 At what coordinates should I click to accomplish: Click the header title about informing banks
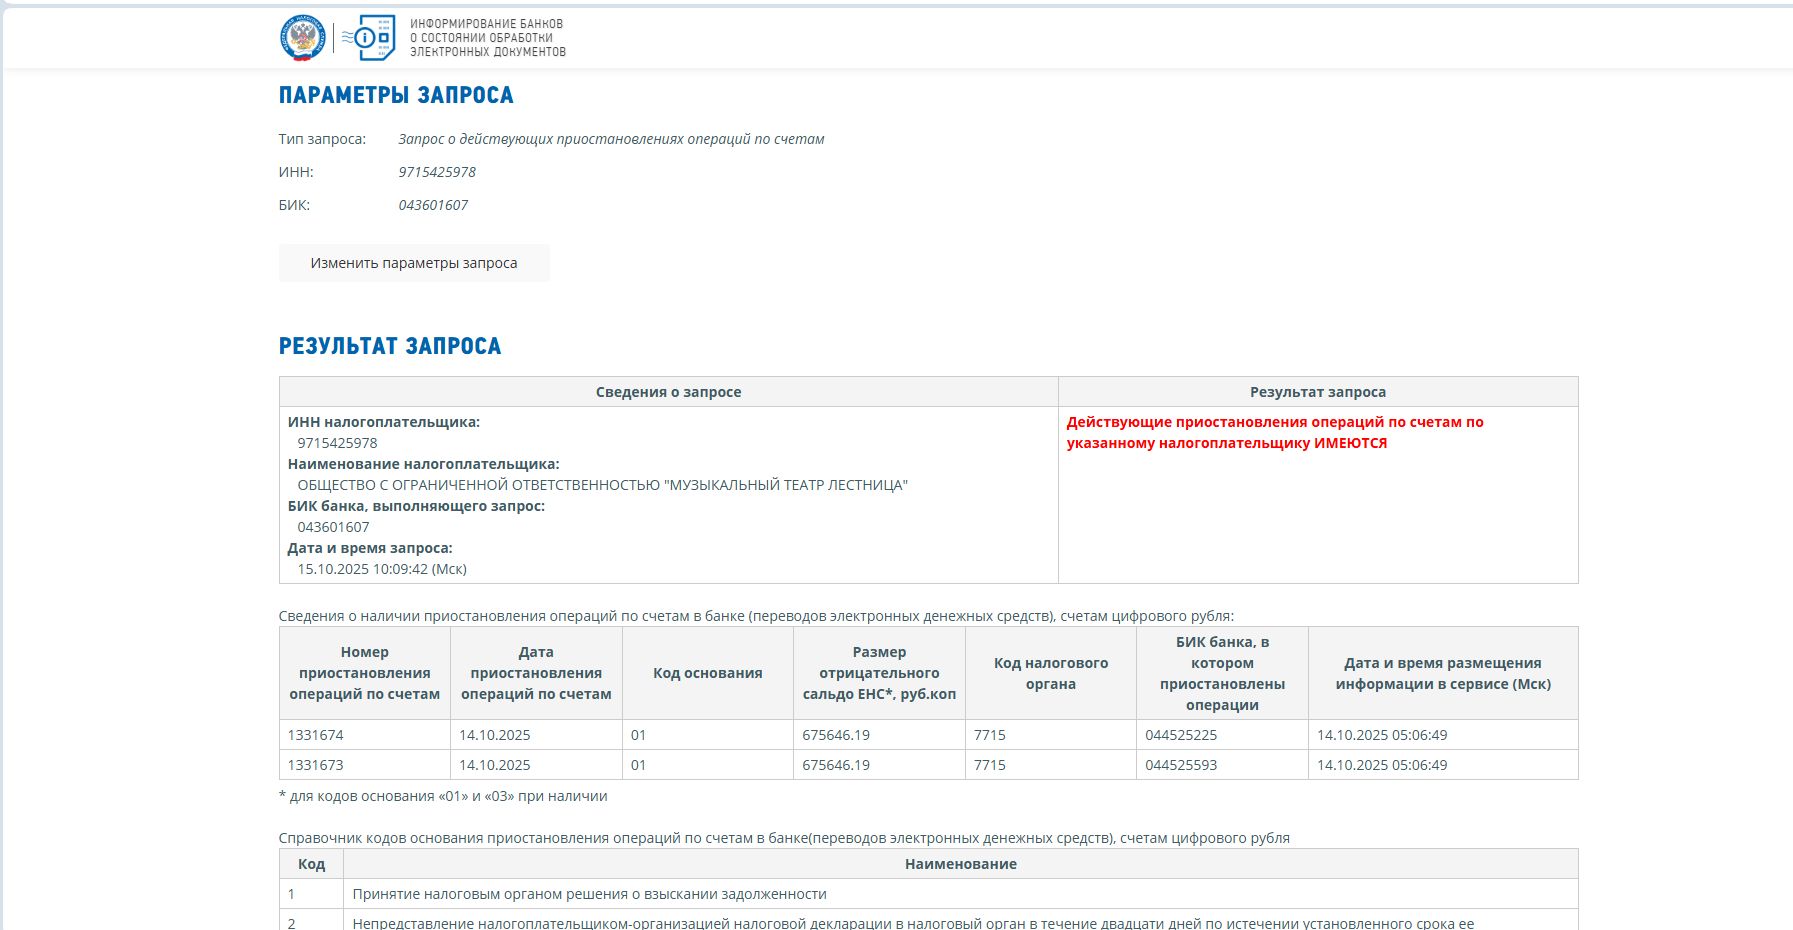coord(487,38)
